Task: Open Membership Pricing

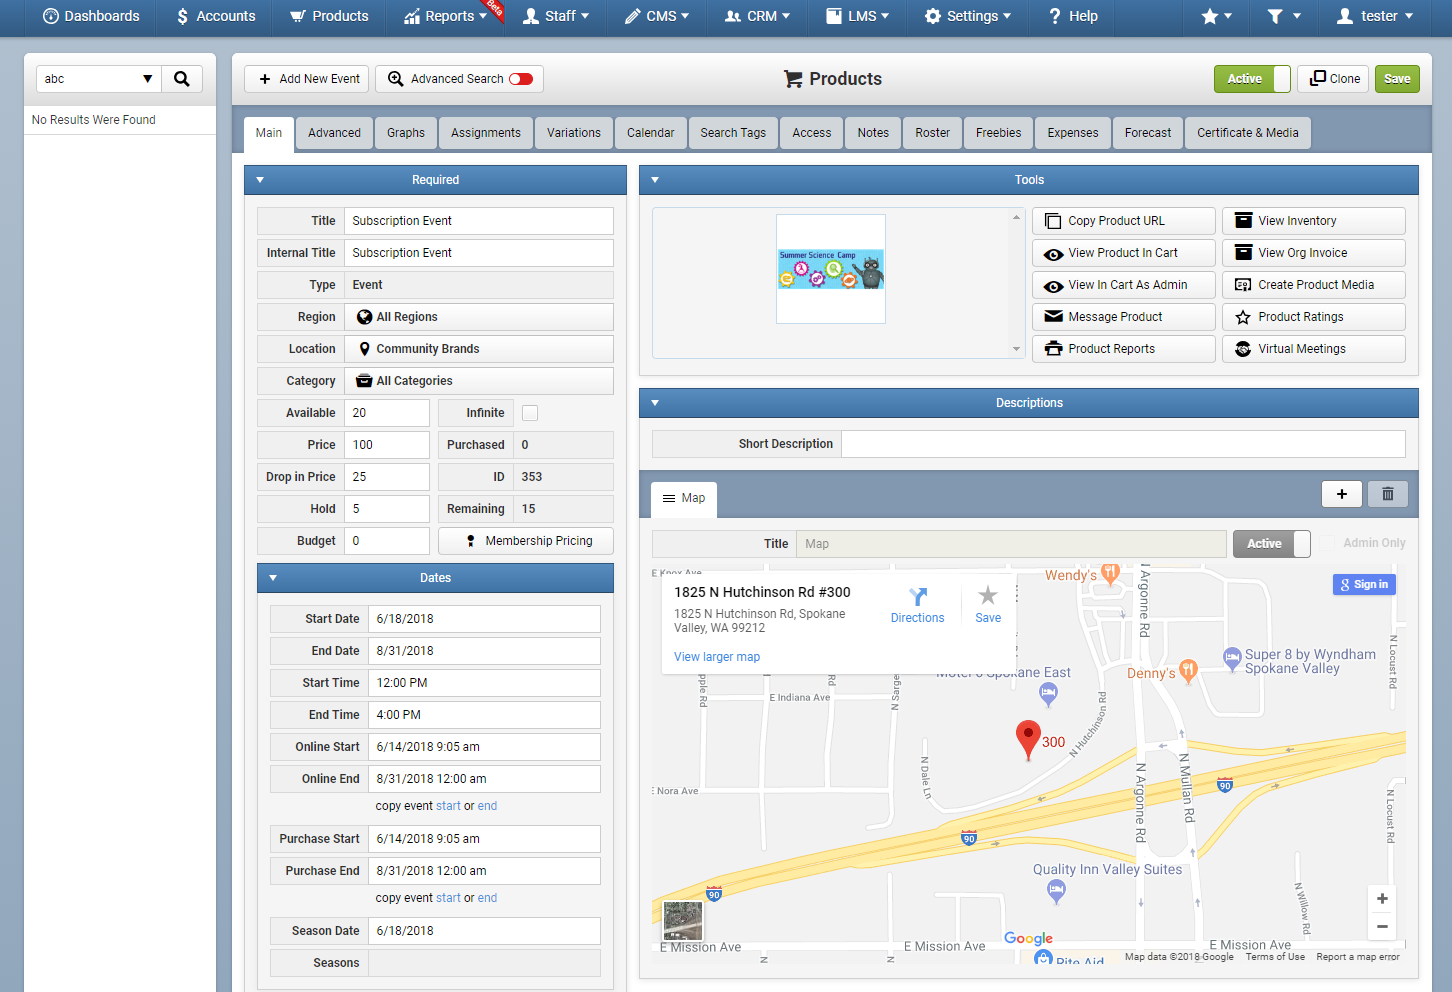Action: click(526, 541)
